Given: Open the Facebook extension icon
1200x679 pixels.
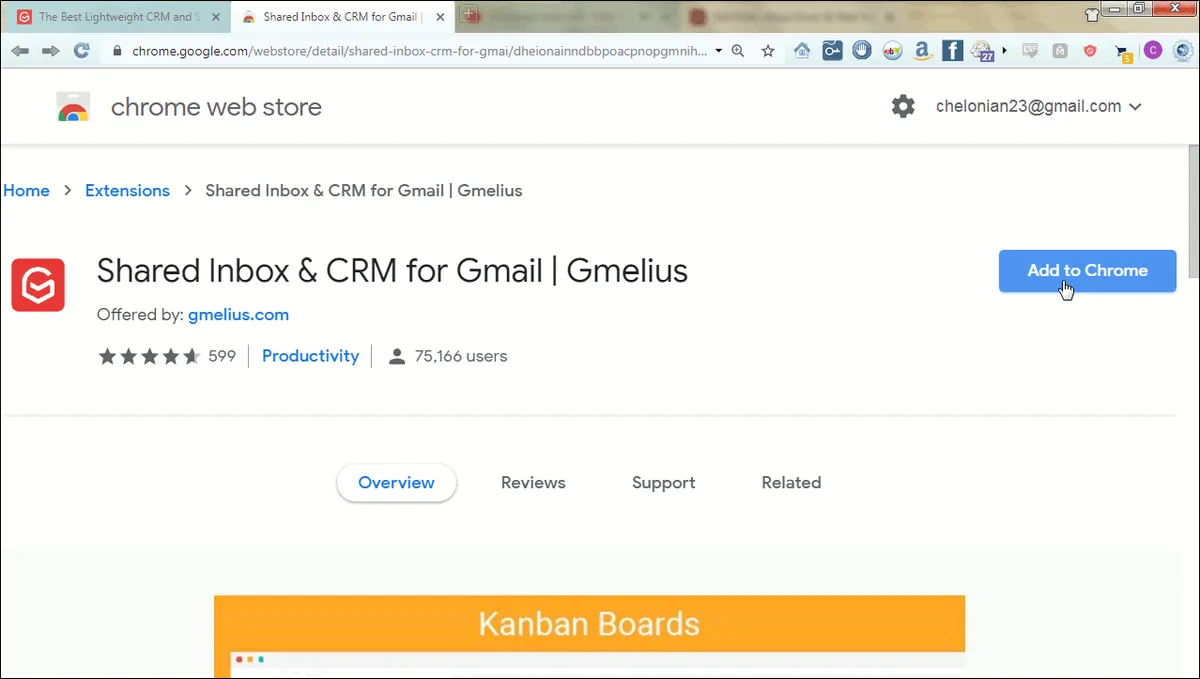Looking at the screenshot, I should click(952, 50).
